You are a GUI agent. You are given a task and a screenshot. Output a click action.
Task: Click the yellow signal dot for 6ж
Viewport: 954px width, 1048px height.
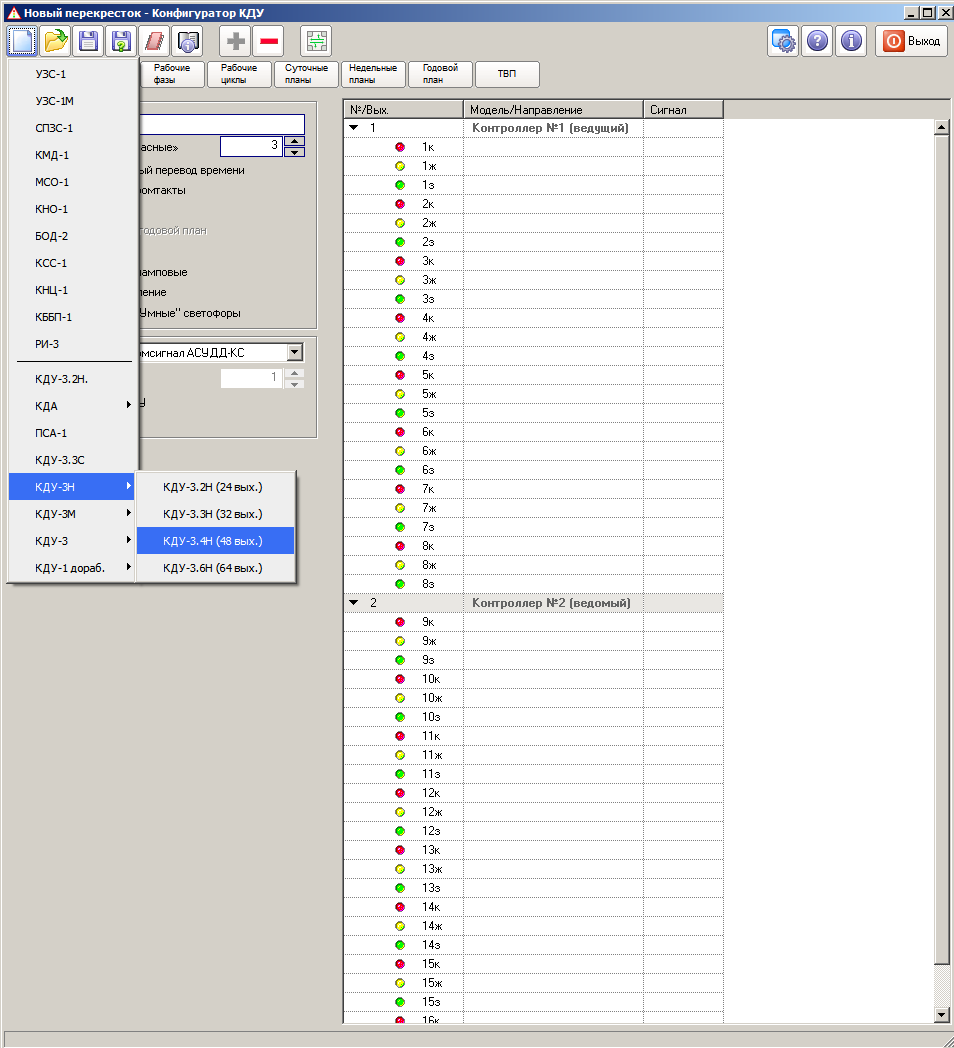[x=400, y=451]
